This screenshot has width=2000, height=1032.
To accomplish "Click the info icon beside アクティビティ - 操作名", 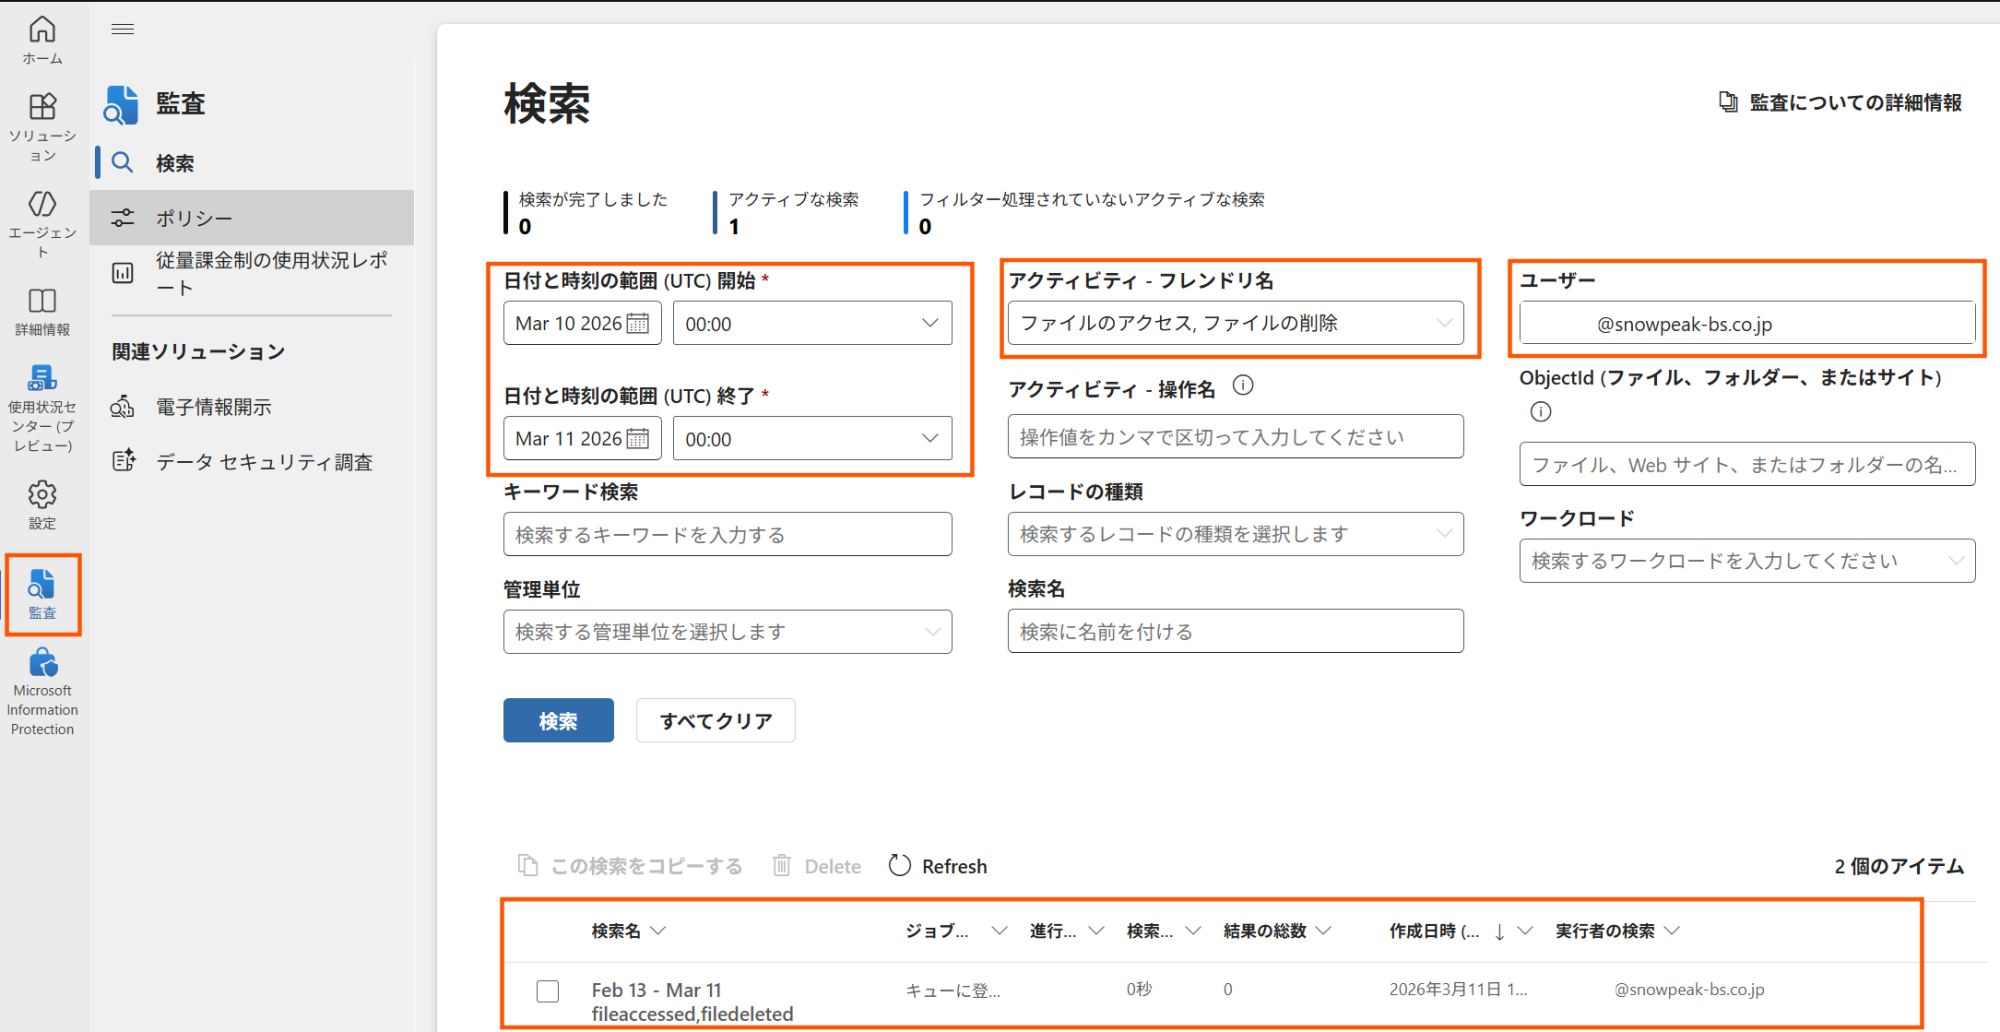I will [x=1243, y=385].
